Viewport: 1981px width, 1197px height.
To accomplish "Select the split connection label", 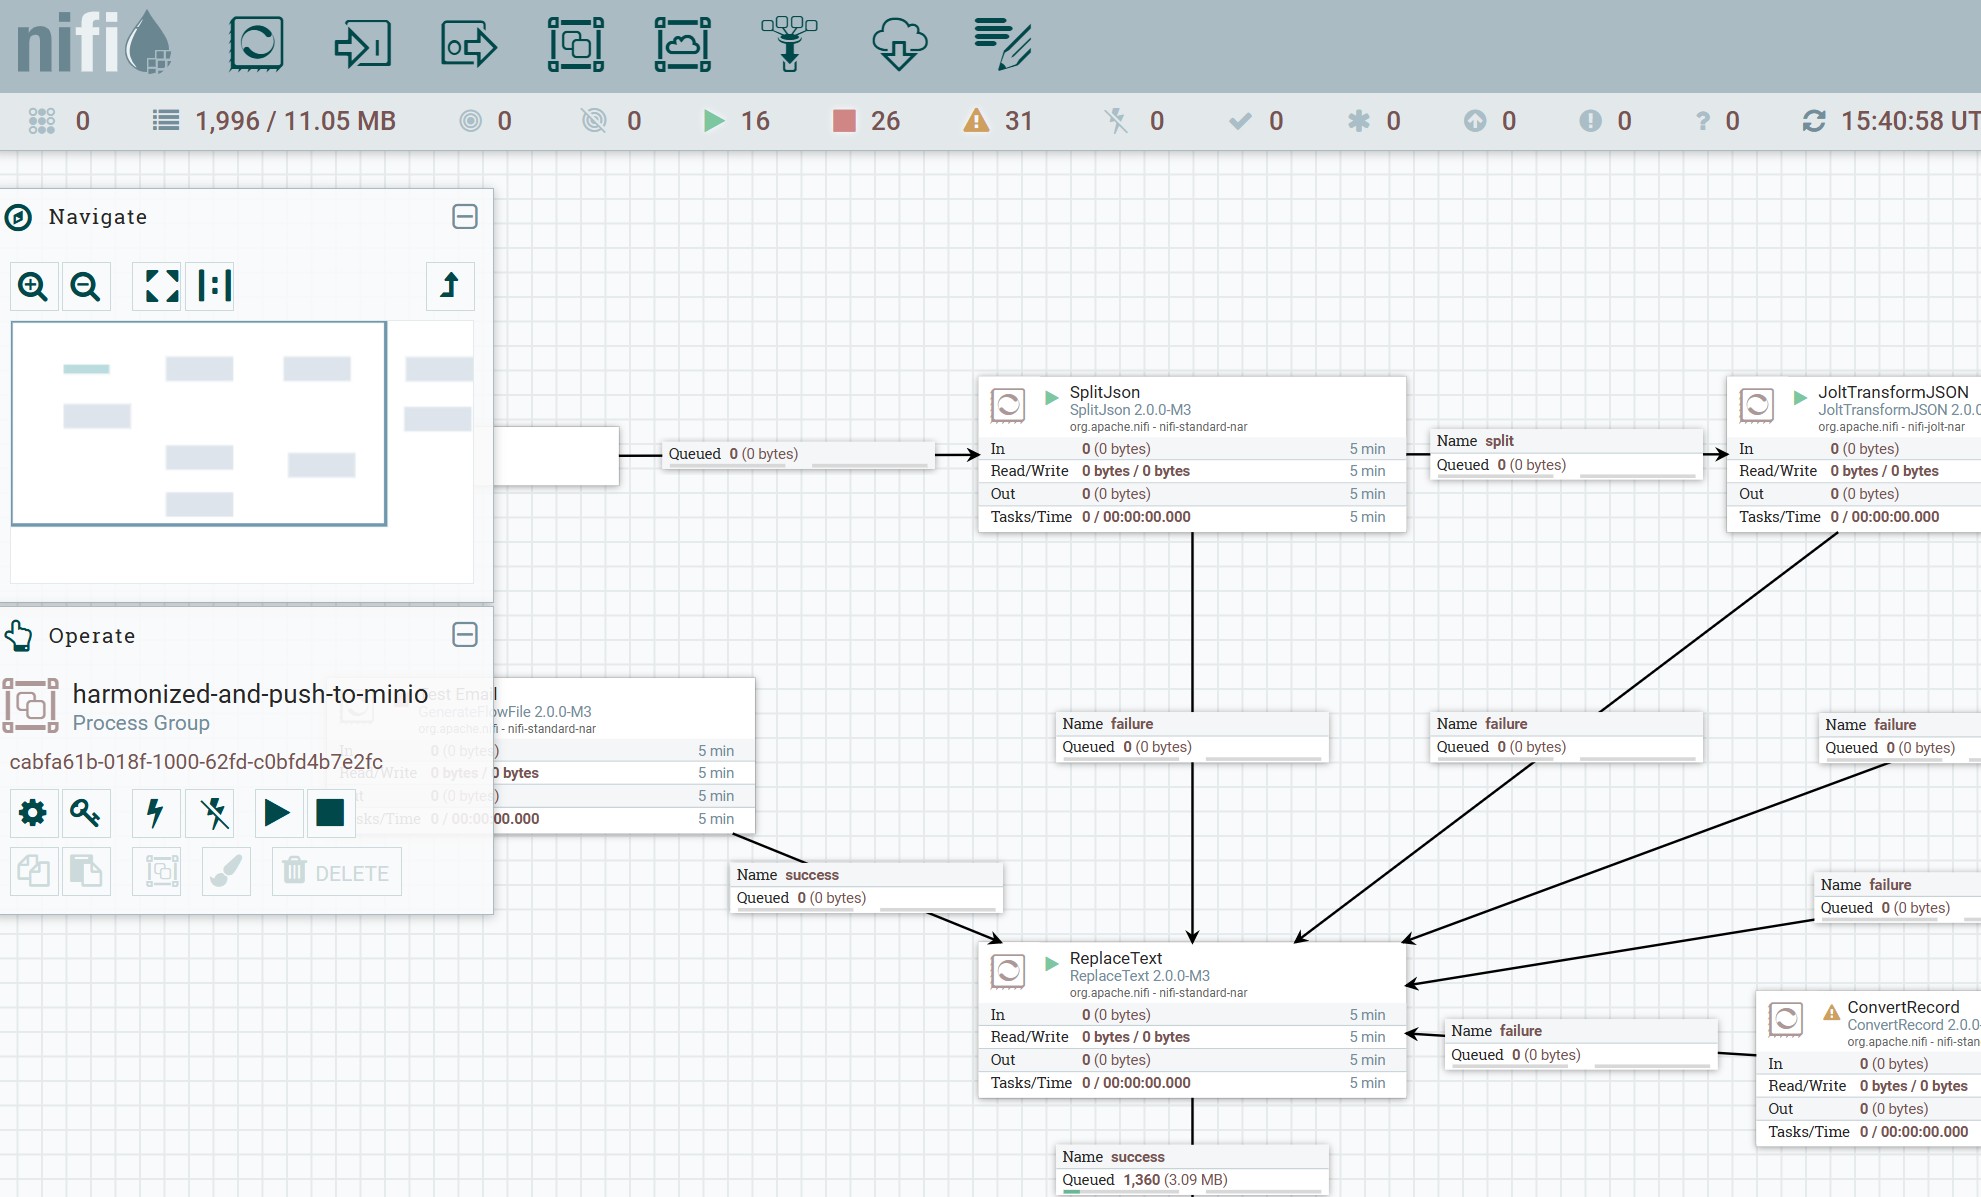I will pyautogui.click(x=1566, y=453).
